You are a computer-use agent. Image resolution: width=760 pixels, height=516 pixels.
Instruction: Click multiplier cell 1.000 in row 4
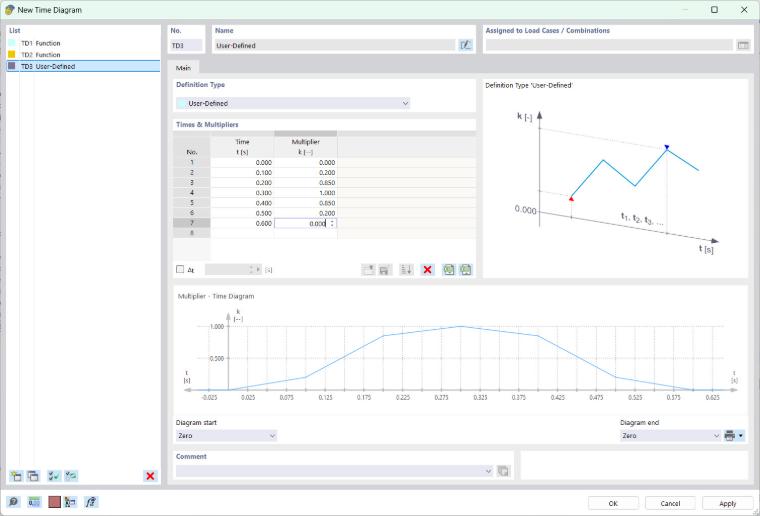pyautogui.click(x=306, y=193)
